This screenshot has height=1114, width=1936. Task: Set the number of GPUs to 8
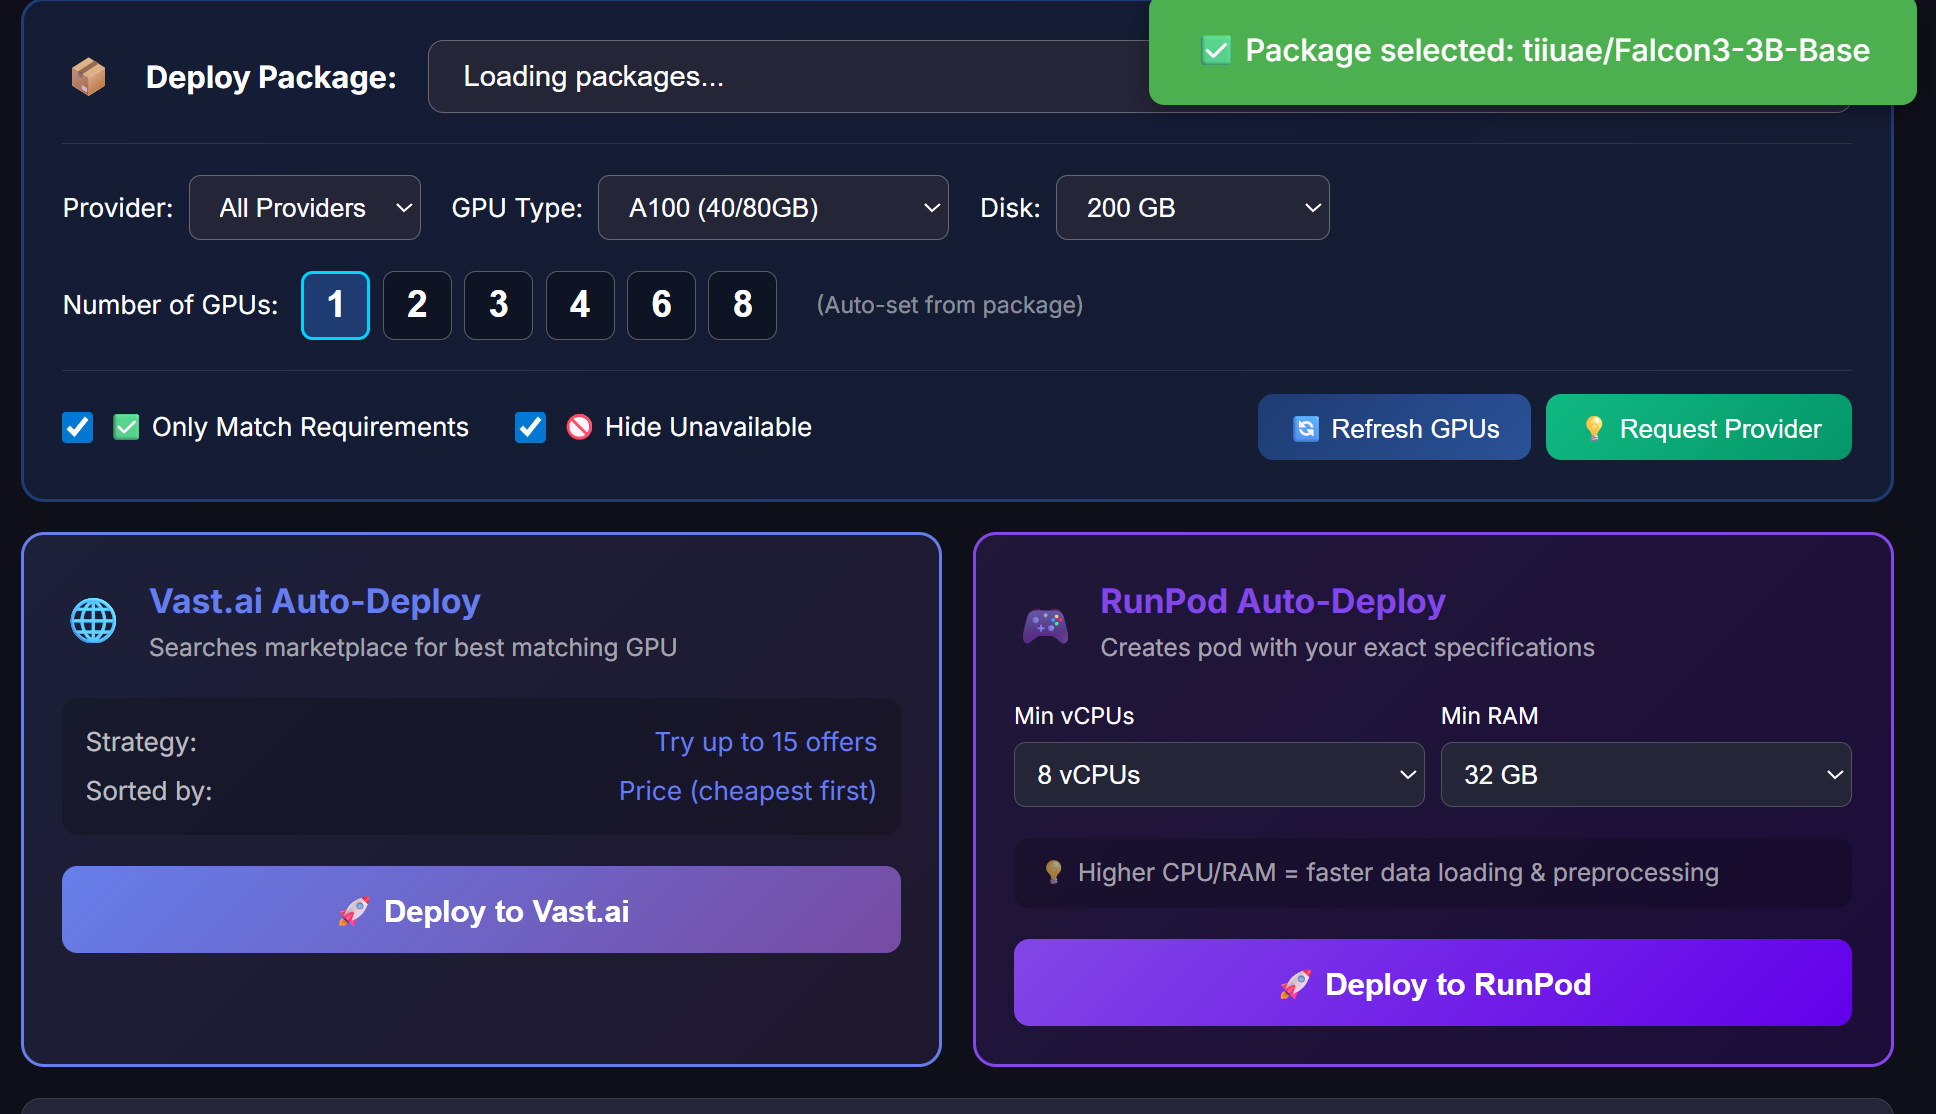click(742, 305)
